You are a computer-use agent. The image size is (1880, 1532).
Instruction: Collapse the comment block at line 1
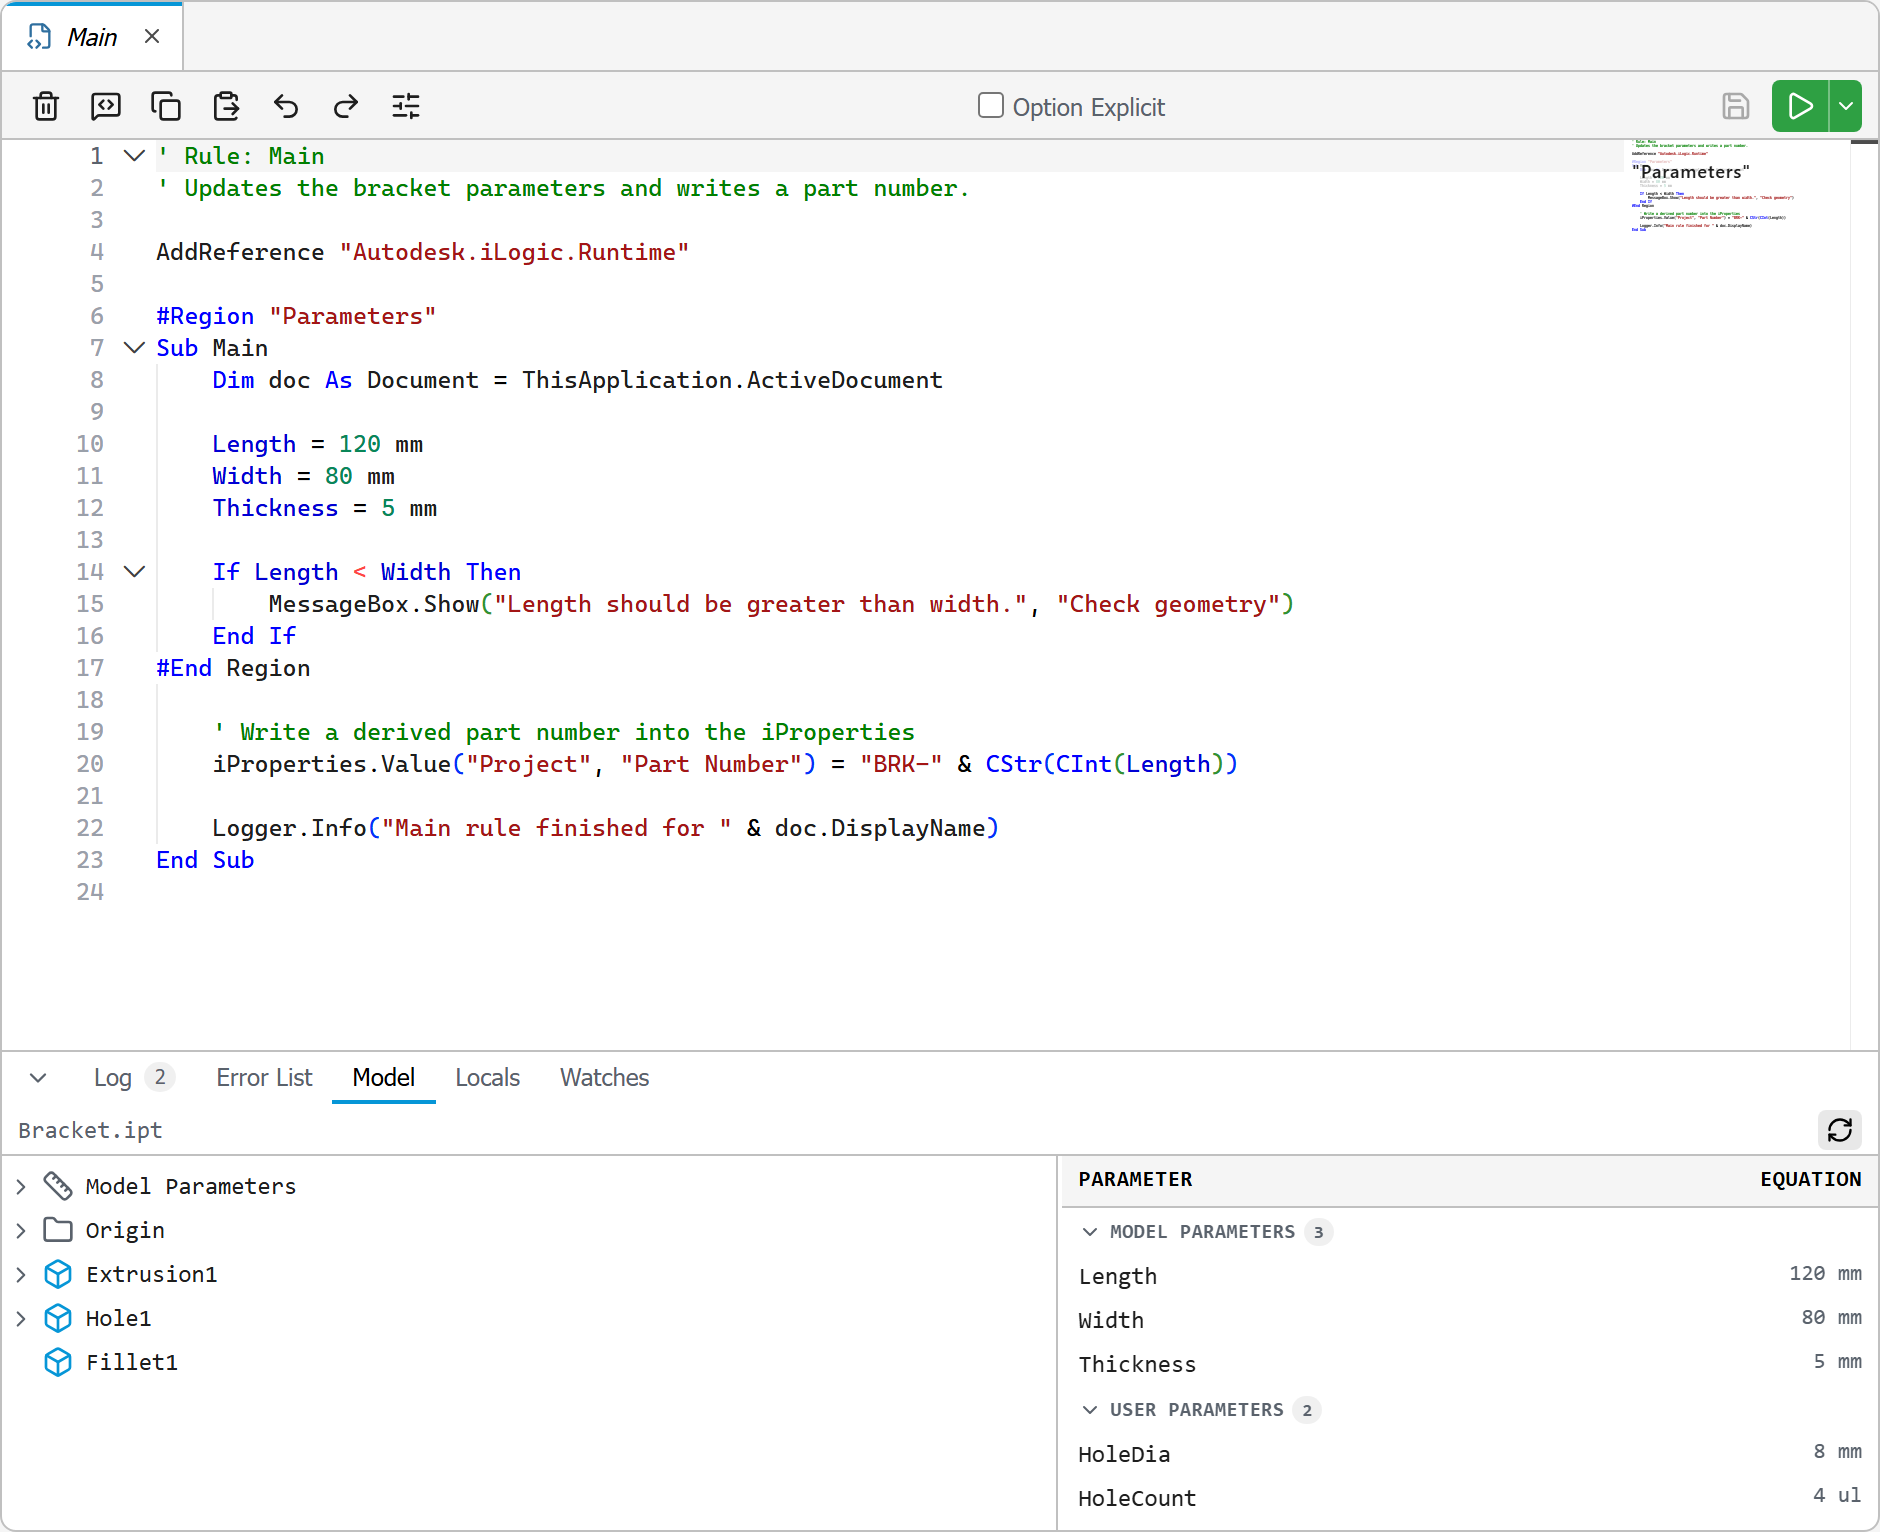click(134, 156)
